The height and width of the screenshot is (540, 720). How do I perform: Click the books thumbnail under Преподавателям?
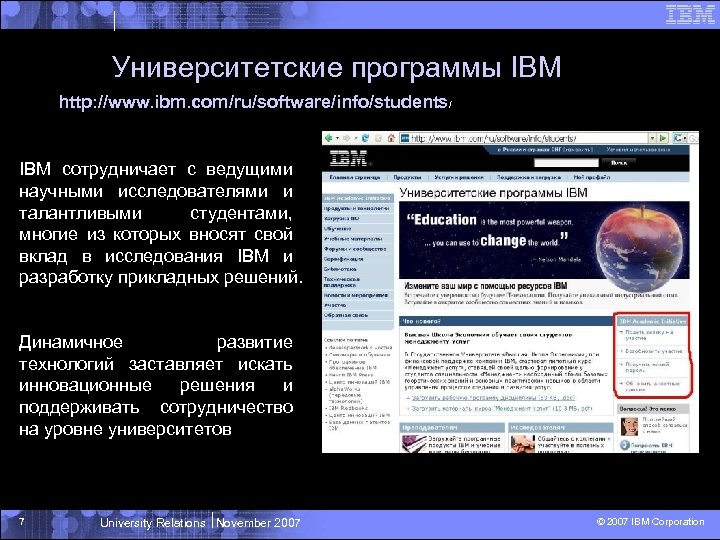414,444
